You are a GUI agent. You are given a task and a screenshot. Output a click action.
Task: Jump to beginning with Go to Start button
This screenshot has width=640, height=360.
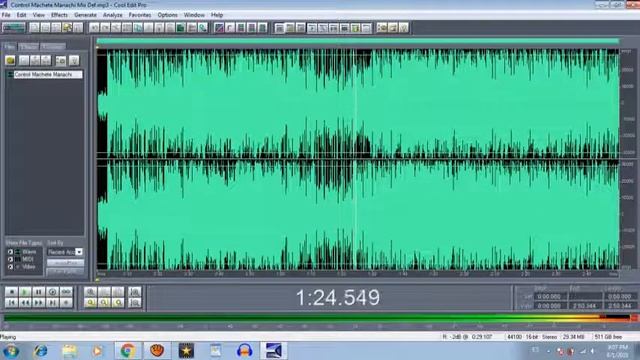[x=11, y=303]
